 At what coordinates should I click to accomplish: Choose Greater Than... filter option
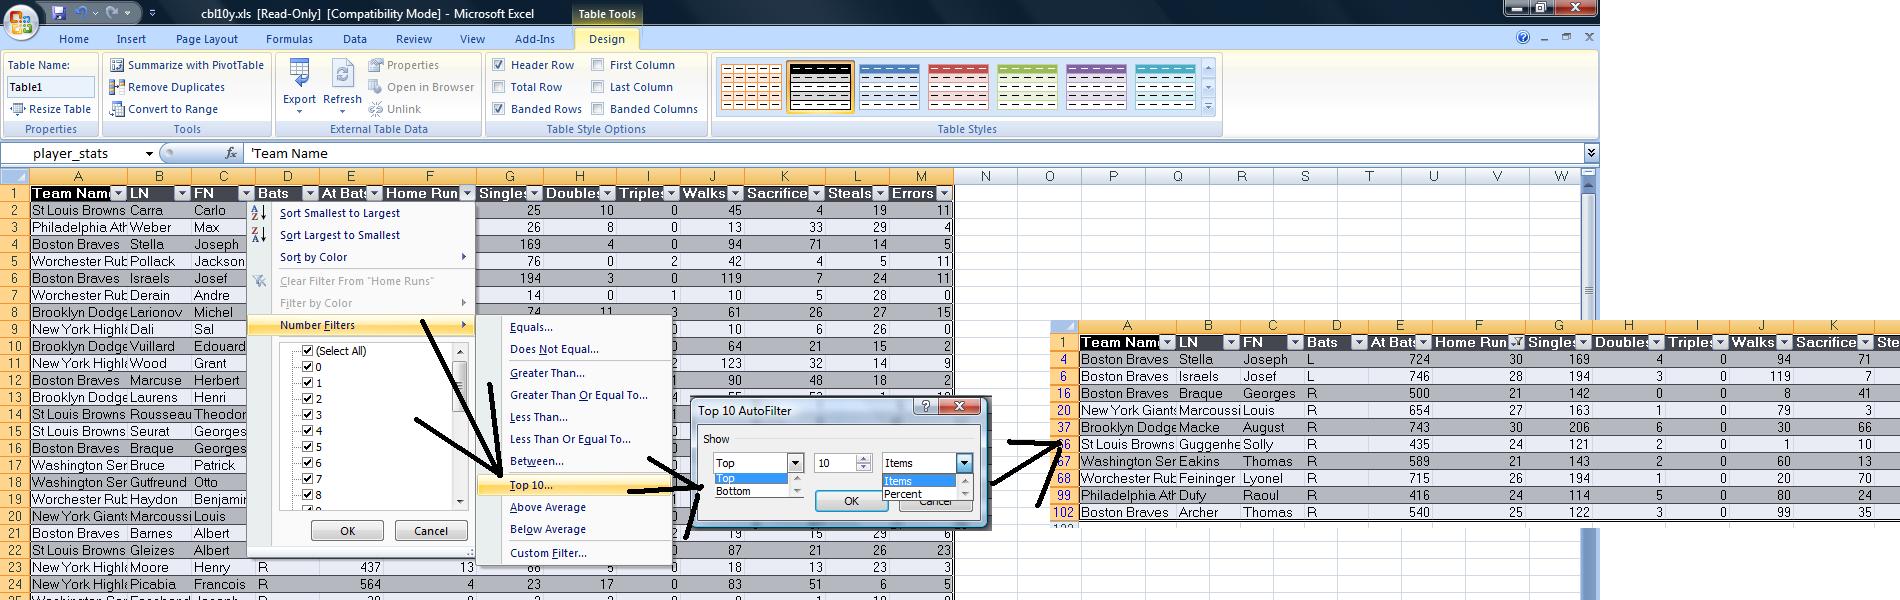[x=547, y=373]
